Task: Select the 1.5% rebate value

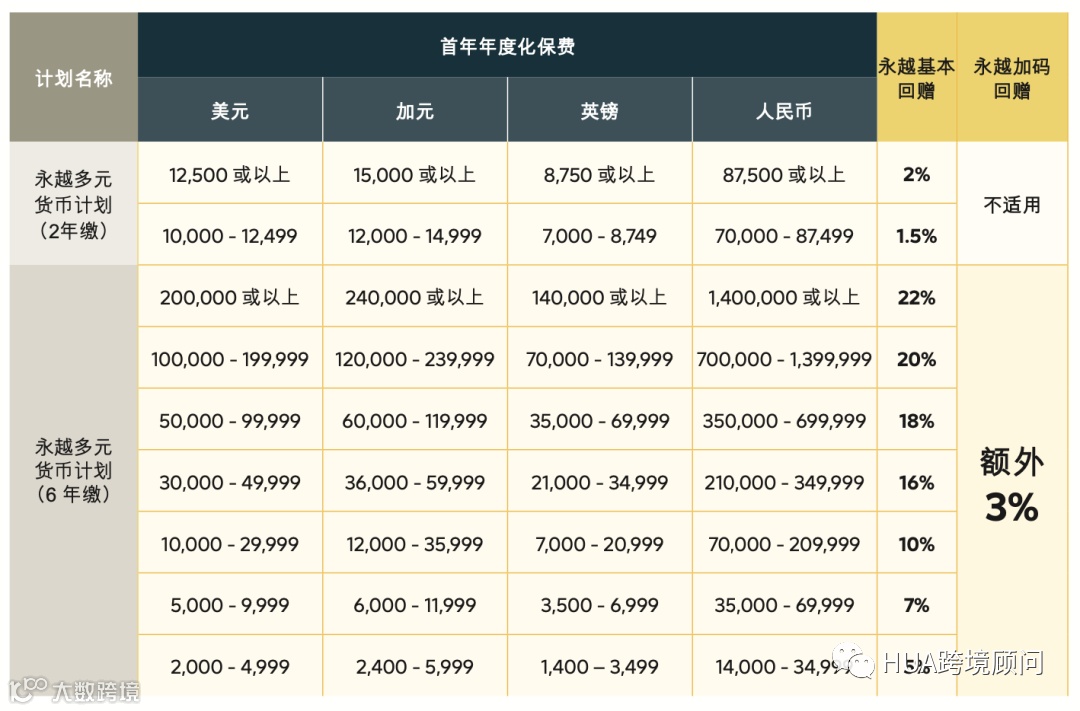Action: tap(917, 235)
